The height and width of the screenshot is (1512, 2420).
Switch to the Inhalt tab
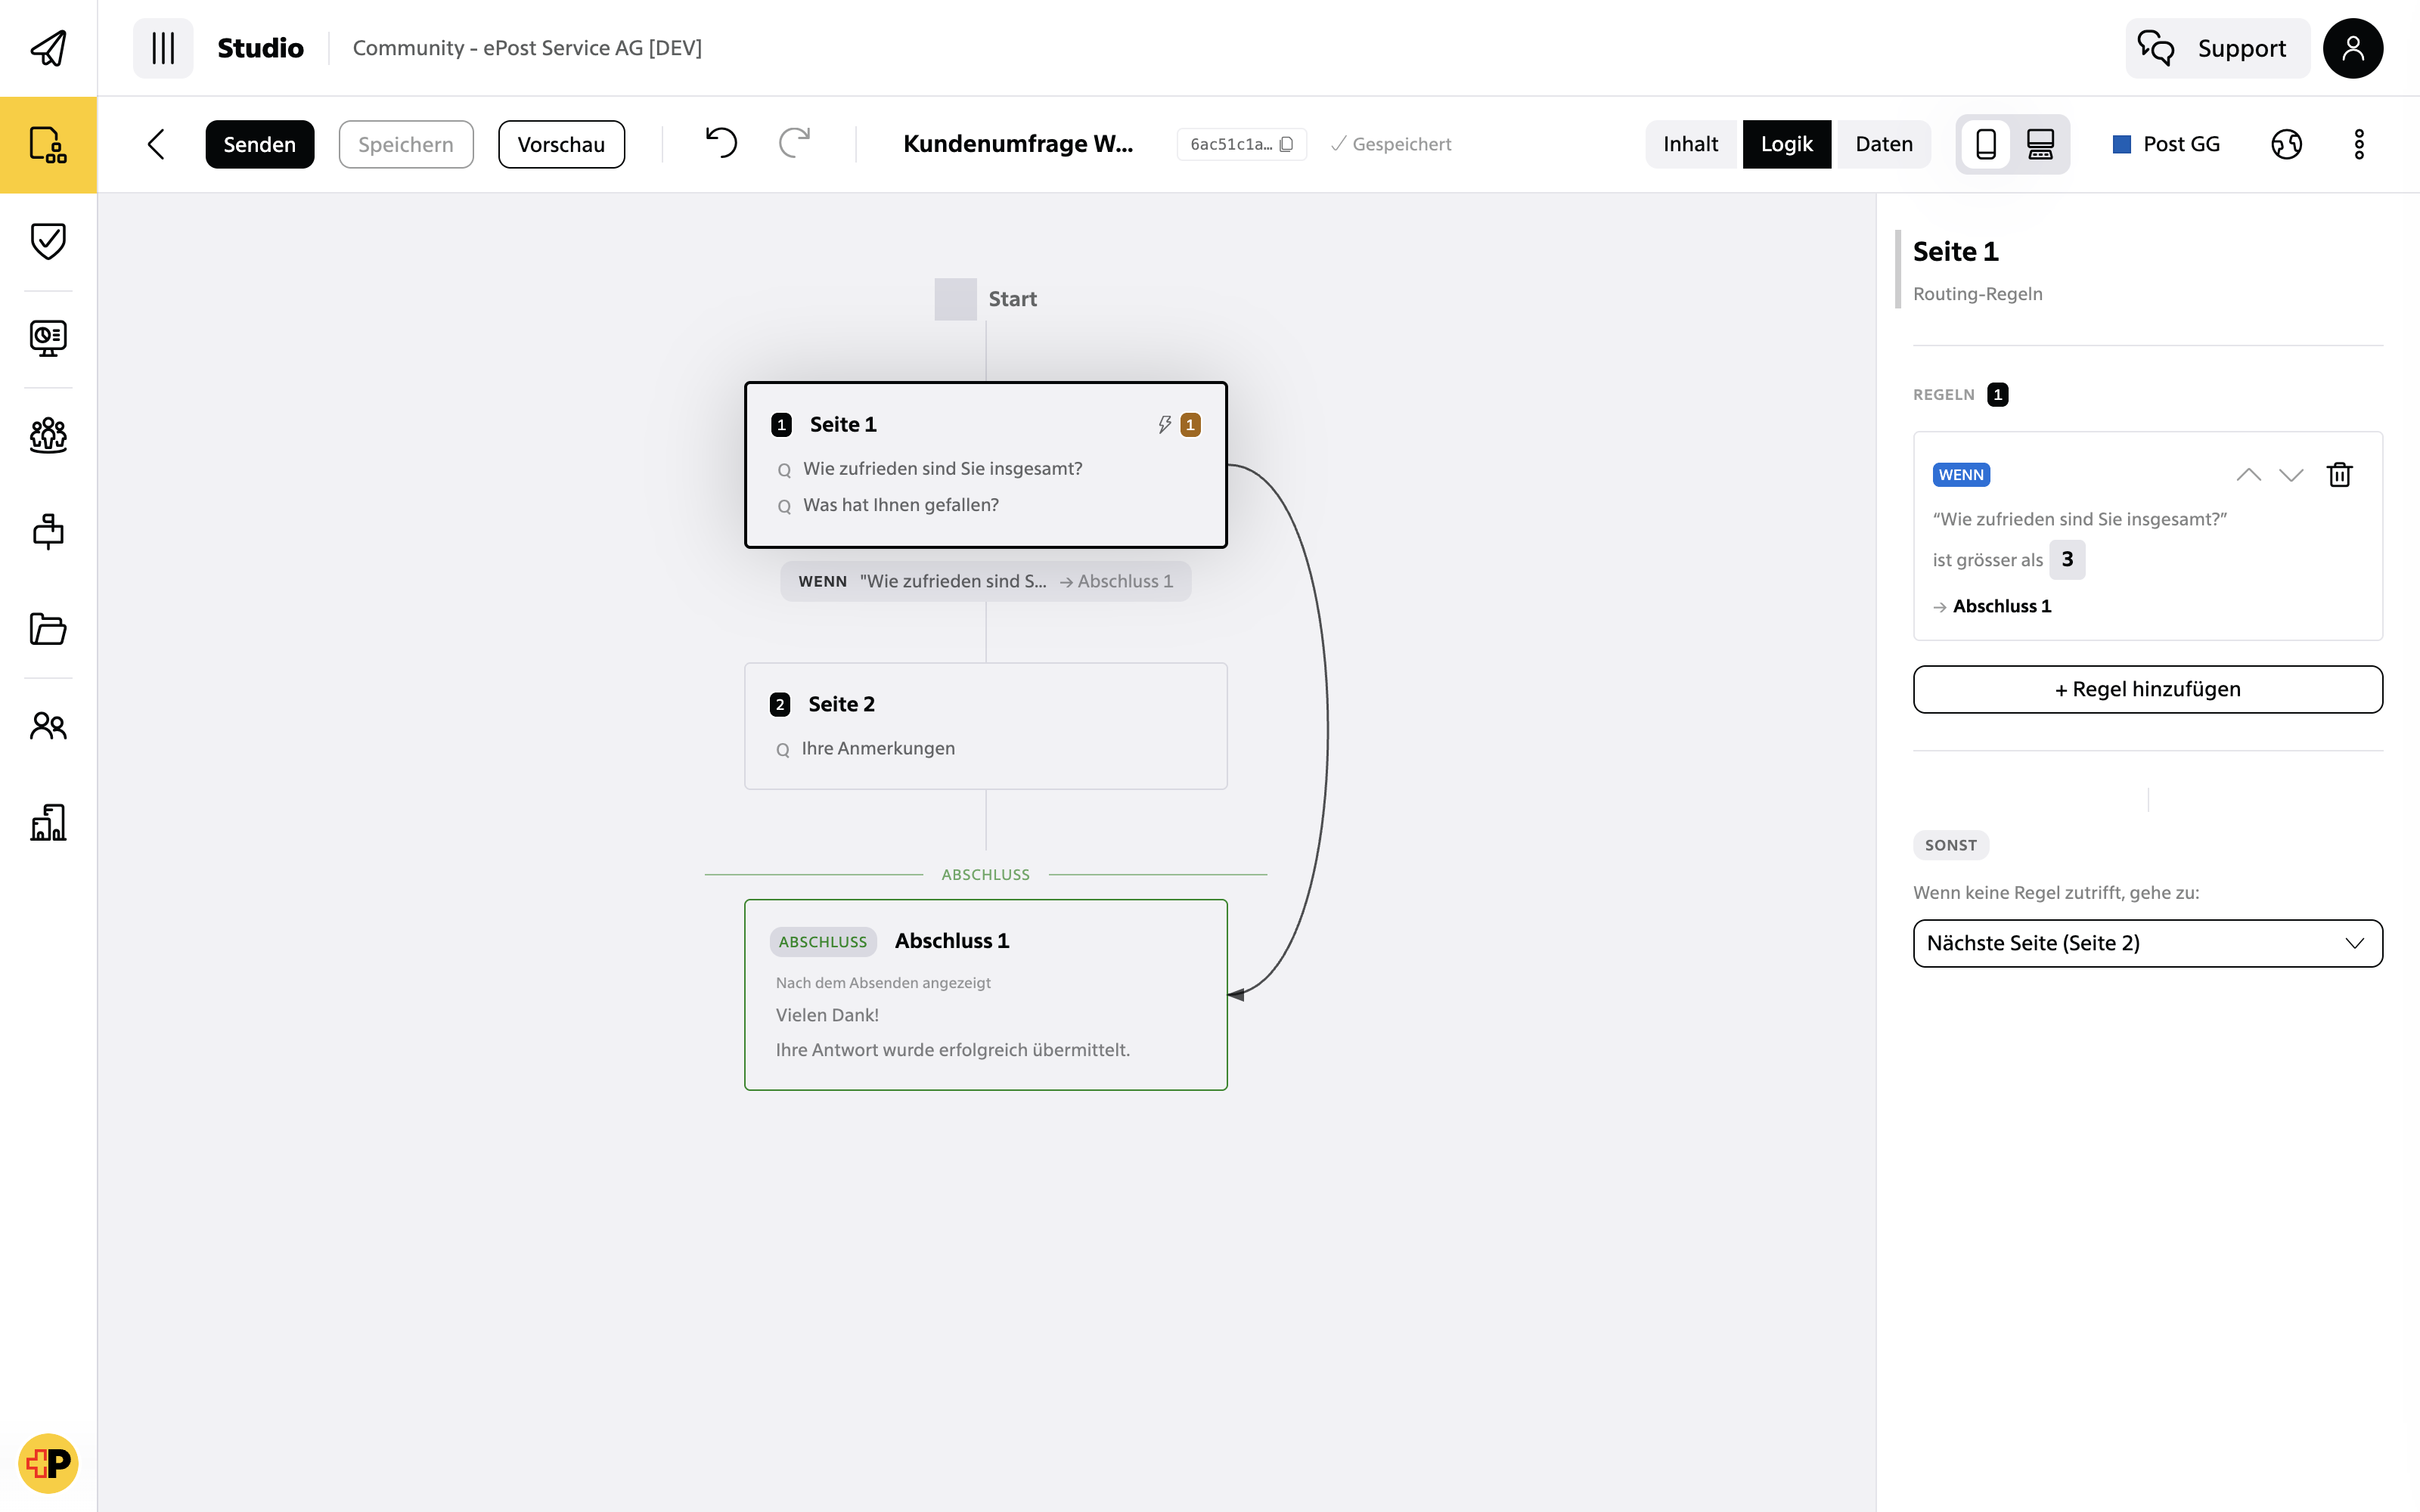tap(1690, 144)
